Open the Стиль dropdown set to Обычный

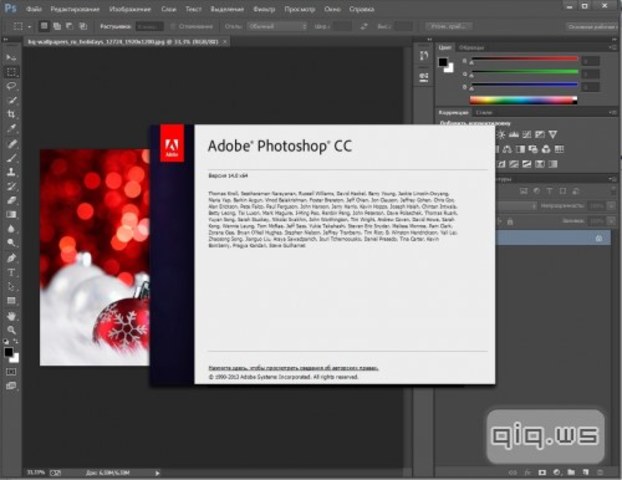(277, 27)
